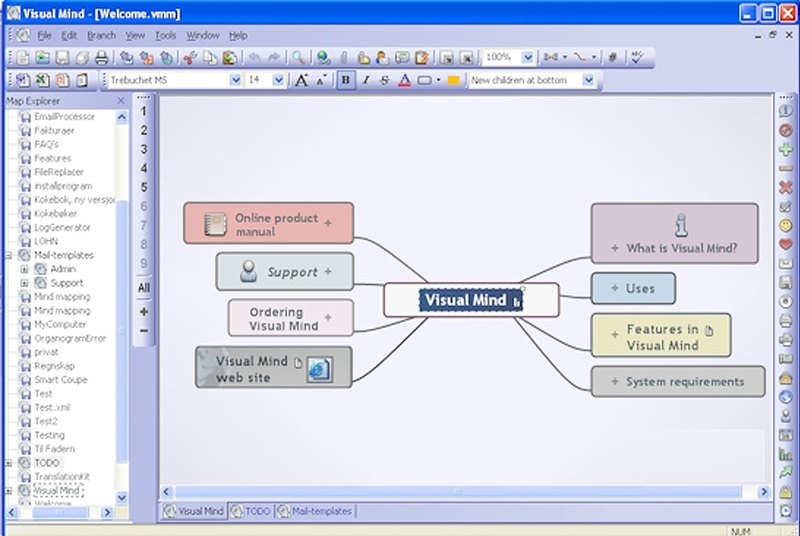
Task: Click the central Visual Mind root node
Action: pos(471,300)
